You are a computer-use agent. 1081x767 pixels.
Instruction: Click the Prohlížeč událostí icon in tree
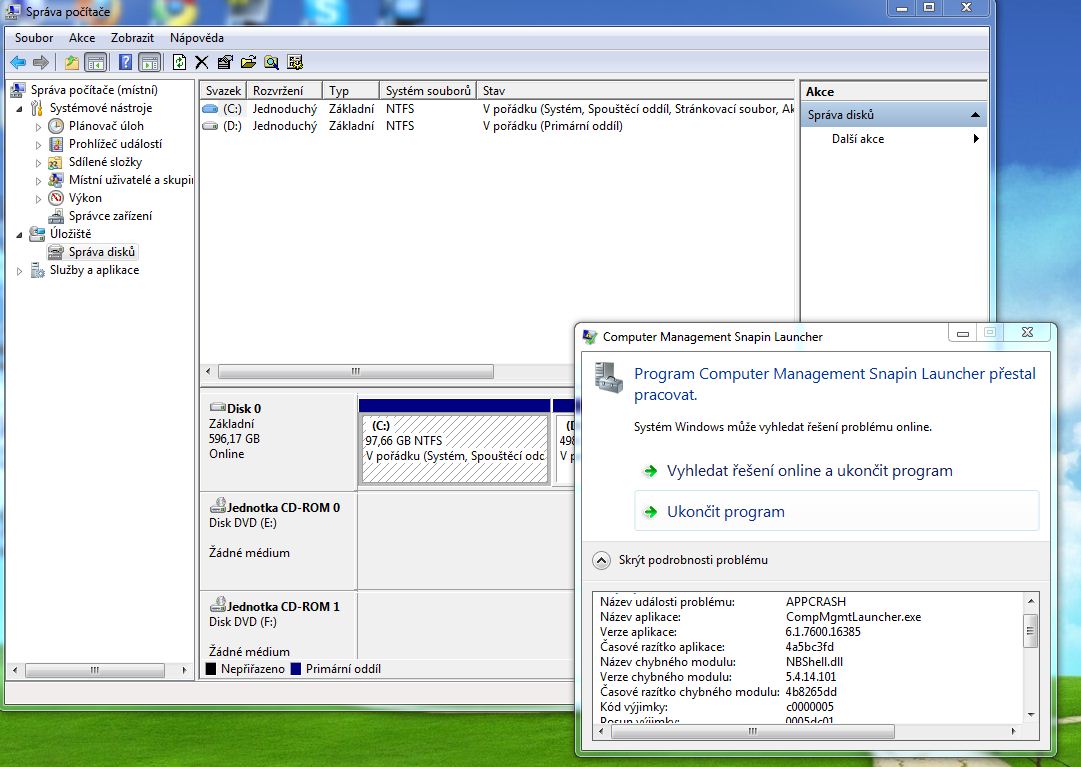coord(56,144)
